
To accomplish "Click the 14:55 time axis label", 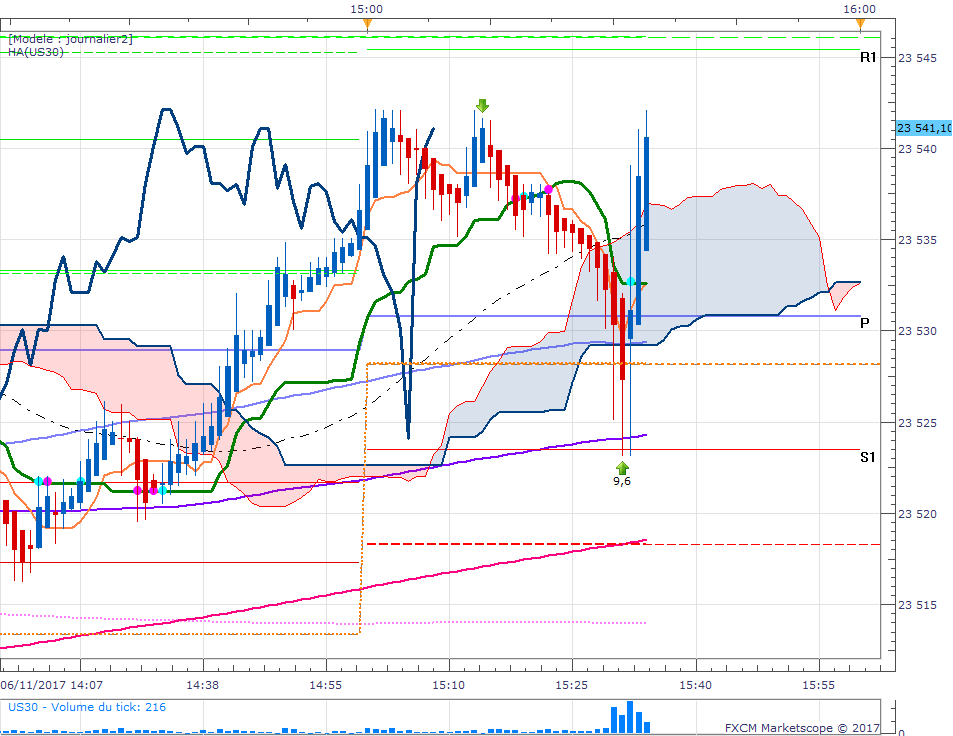I will (x=326, y=685).
